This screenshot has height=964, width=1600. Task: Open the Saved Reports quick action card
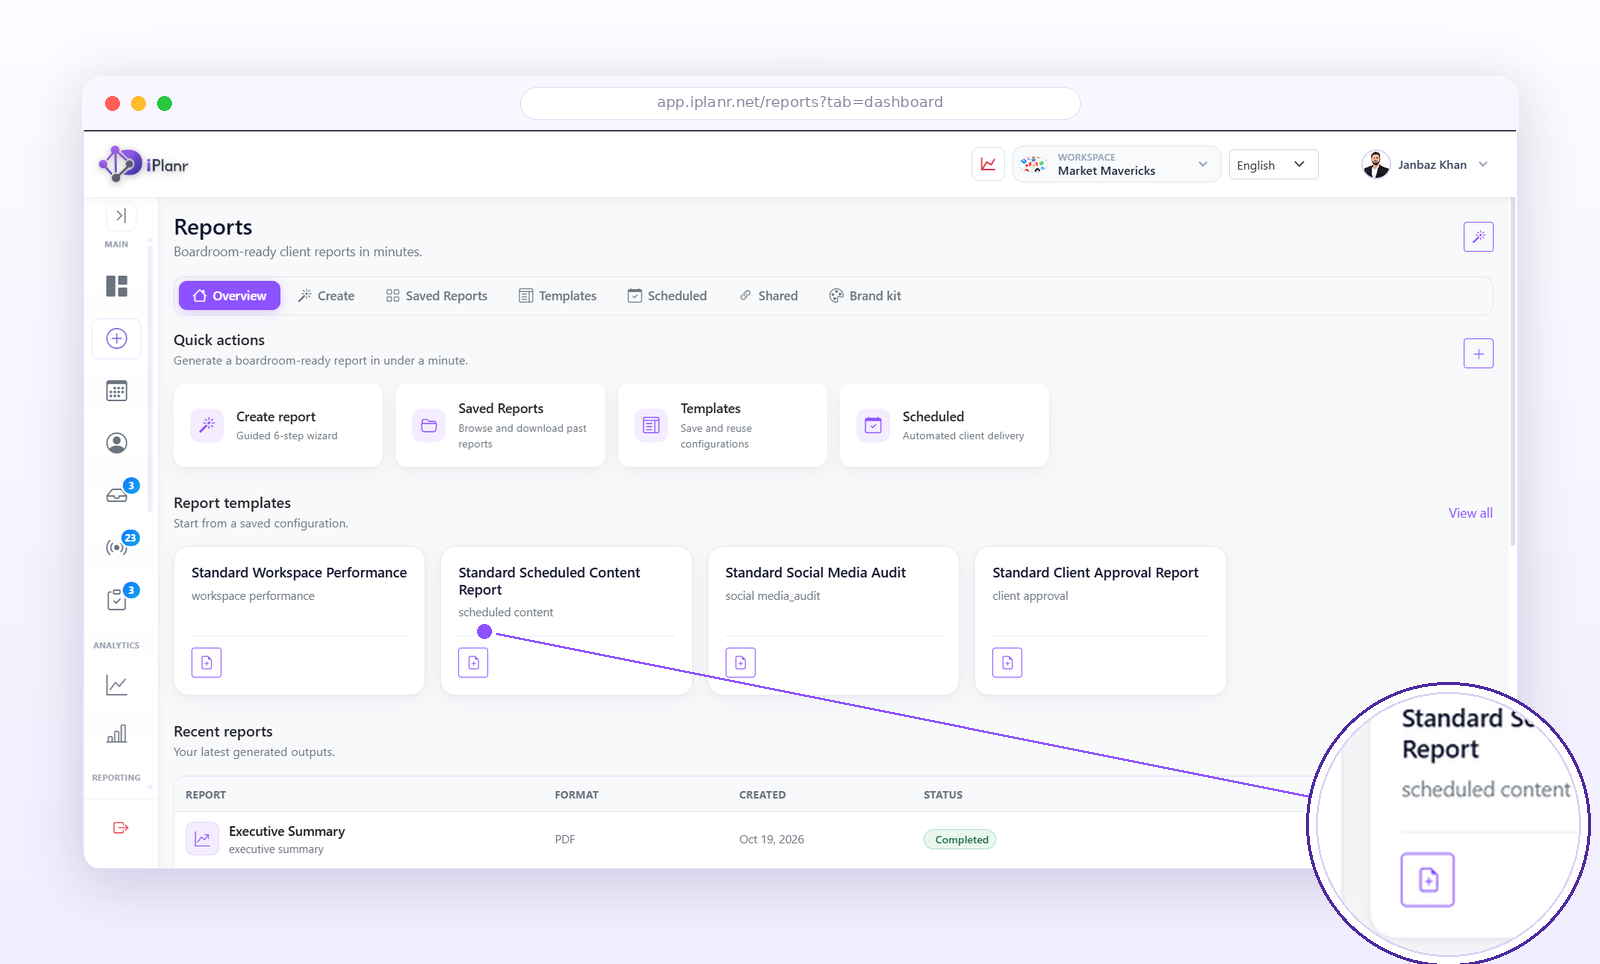(x=500, y=425)
